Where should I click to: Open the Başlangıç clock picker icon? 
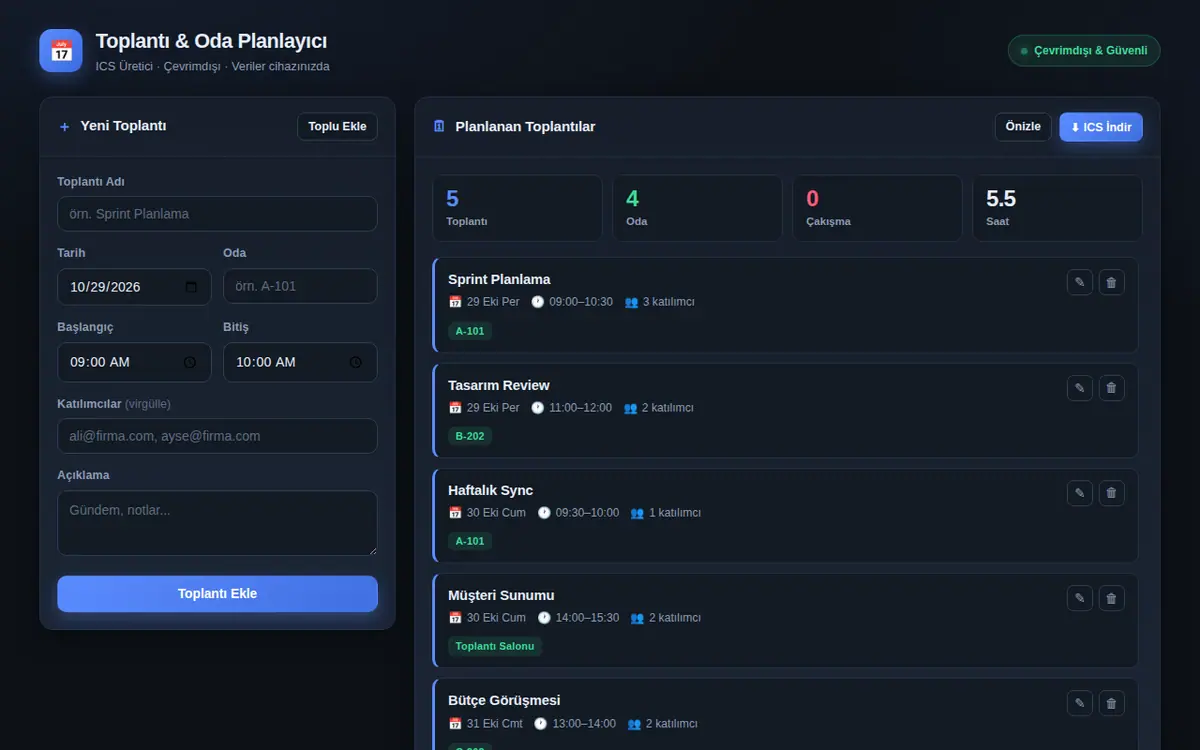tap(190, 362)
